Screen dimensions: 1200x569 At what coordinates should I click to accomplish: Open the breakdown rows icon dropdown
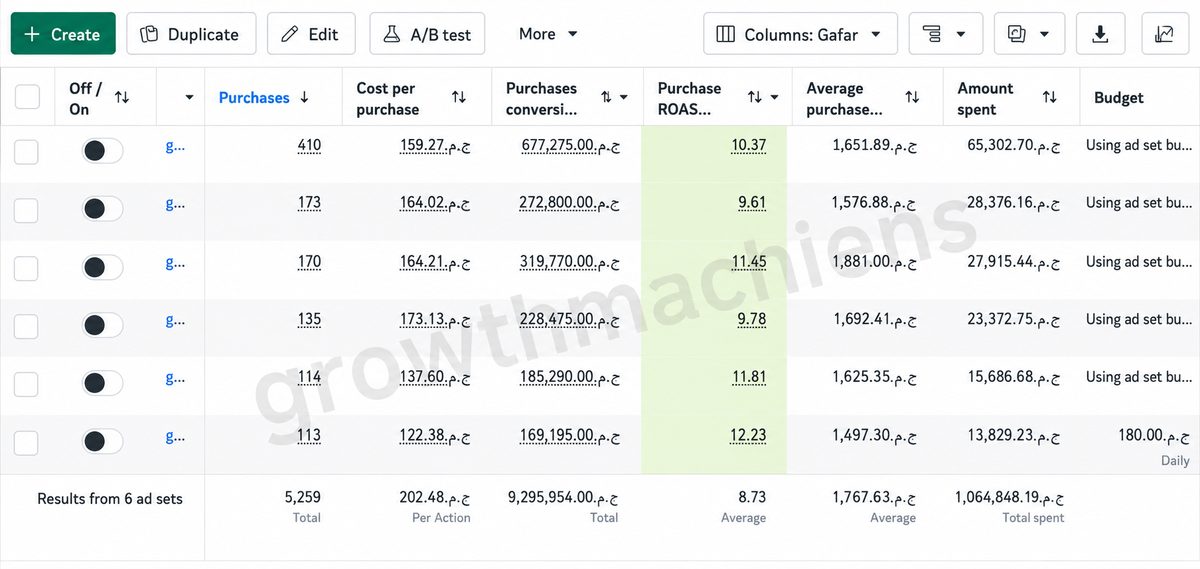tap(945, 34)
